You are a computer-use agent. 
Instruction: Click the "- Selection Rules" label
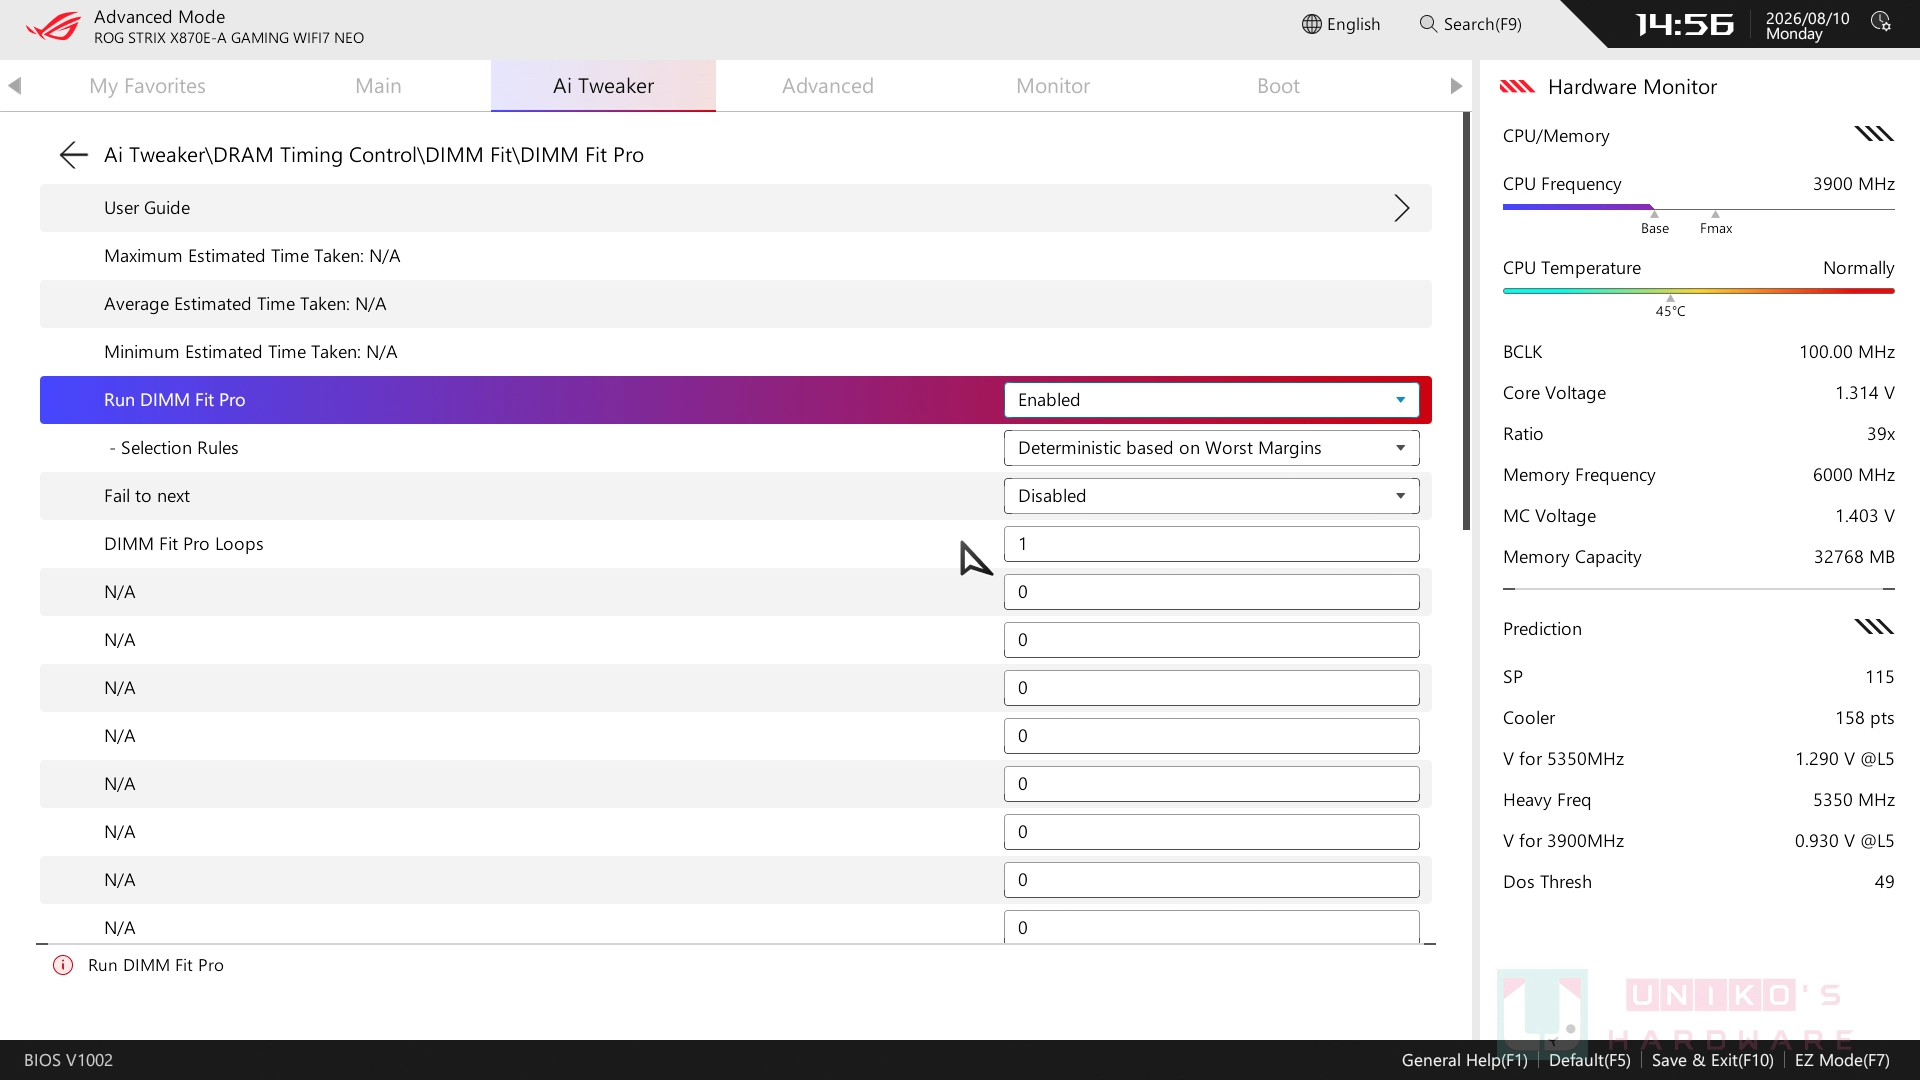pos(174,448)
